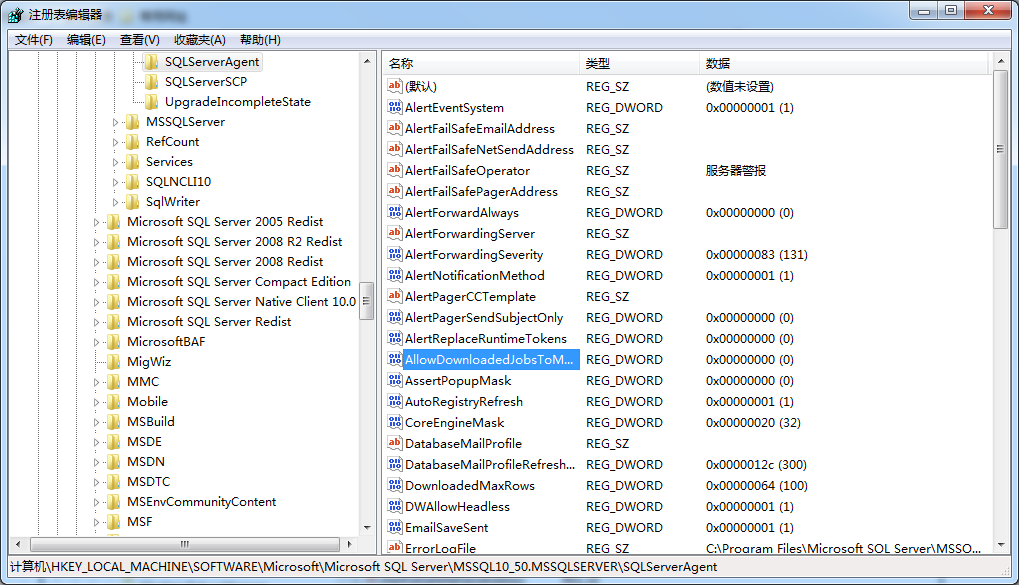
Task: Click the values list vertical scrollbar thumb
Action: click(x=1001, y=150)
